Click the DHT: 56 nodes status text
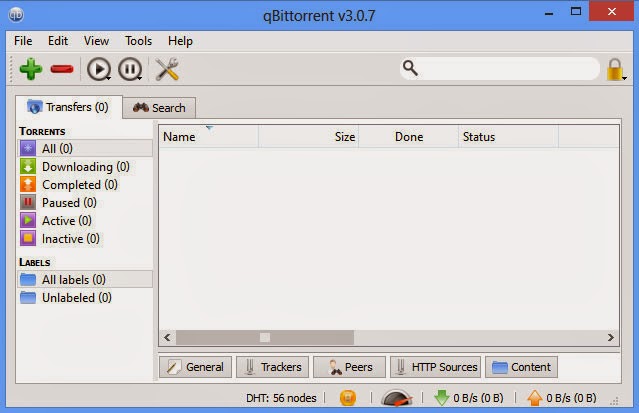 (281, 398)
